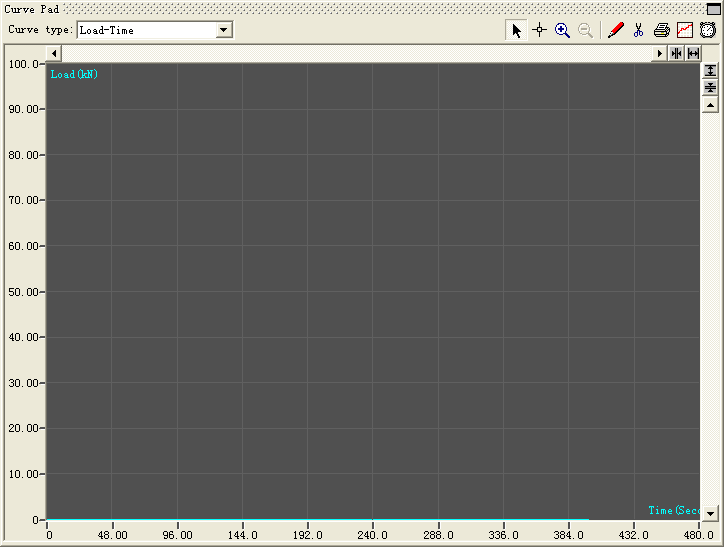Screen dimensions: 724x547
Task: Compress the vertical axis scale
Action: coord(710,88)
